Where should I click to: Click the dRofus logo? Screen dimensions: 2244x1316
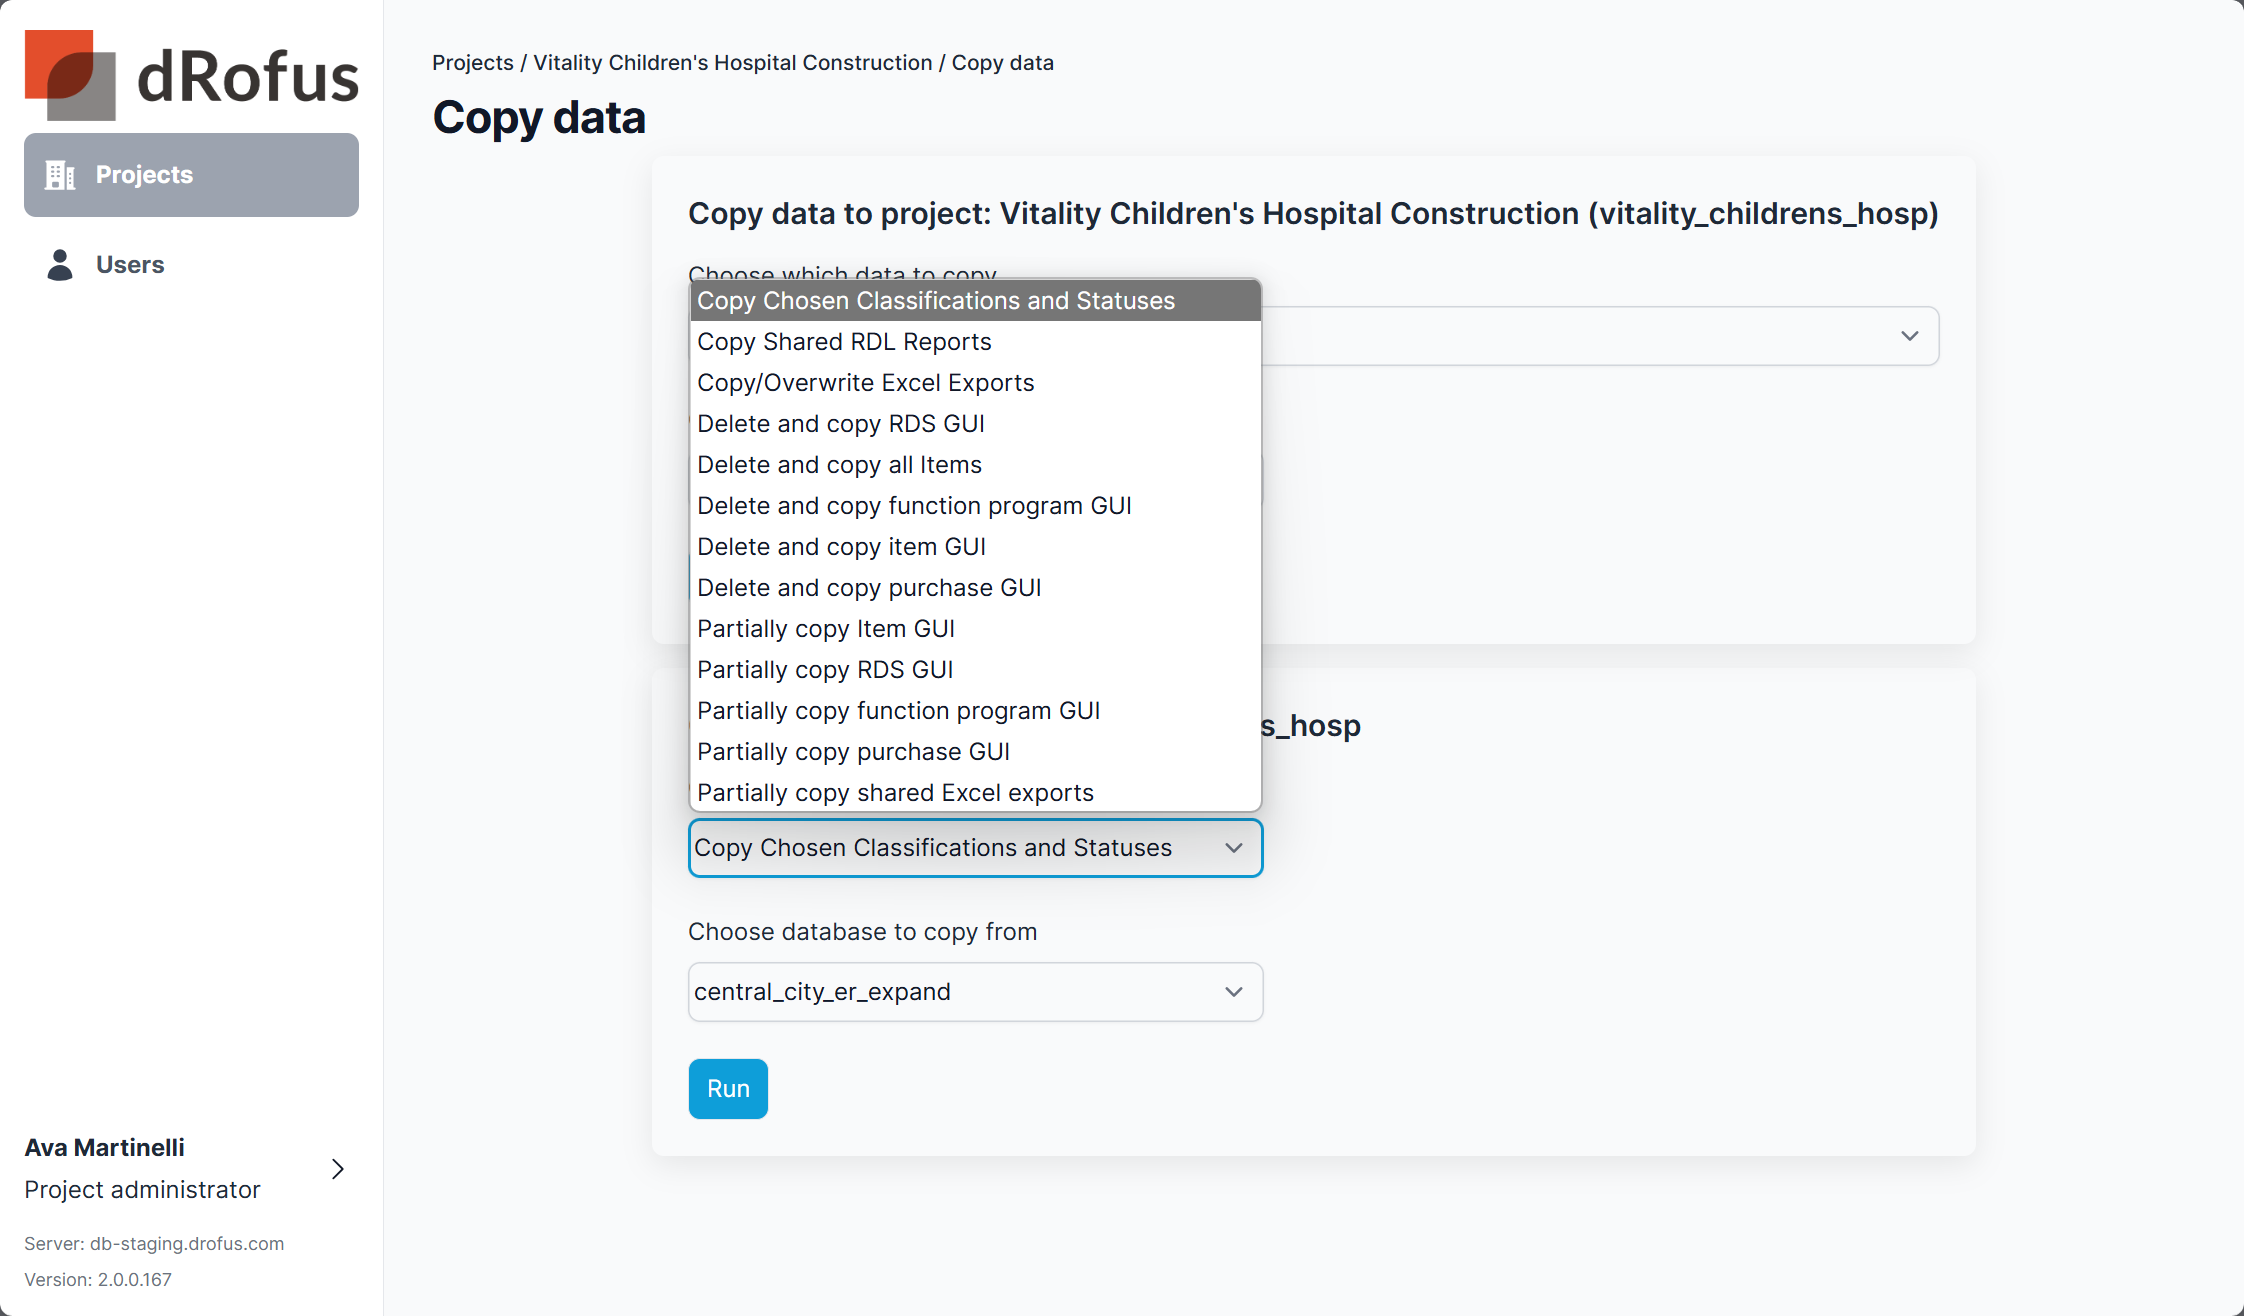(x=191, y=75)
